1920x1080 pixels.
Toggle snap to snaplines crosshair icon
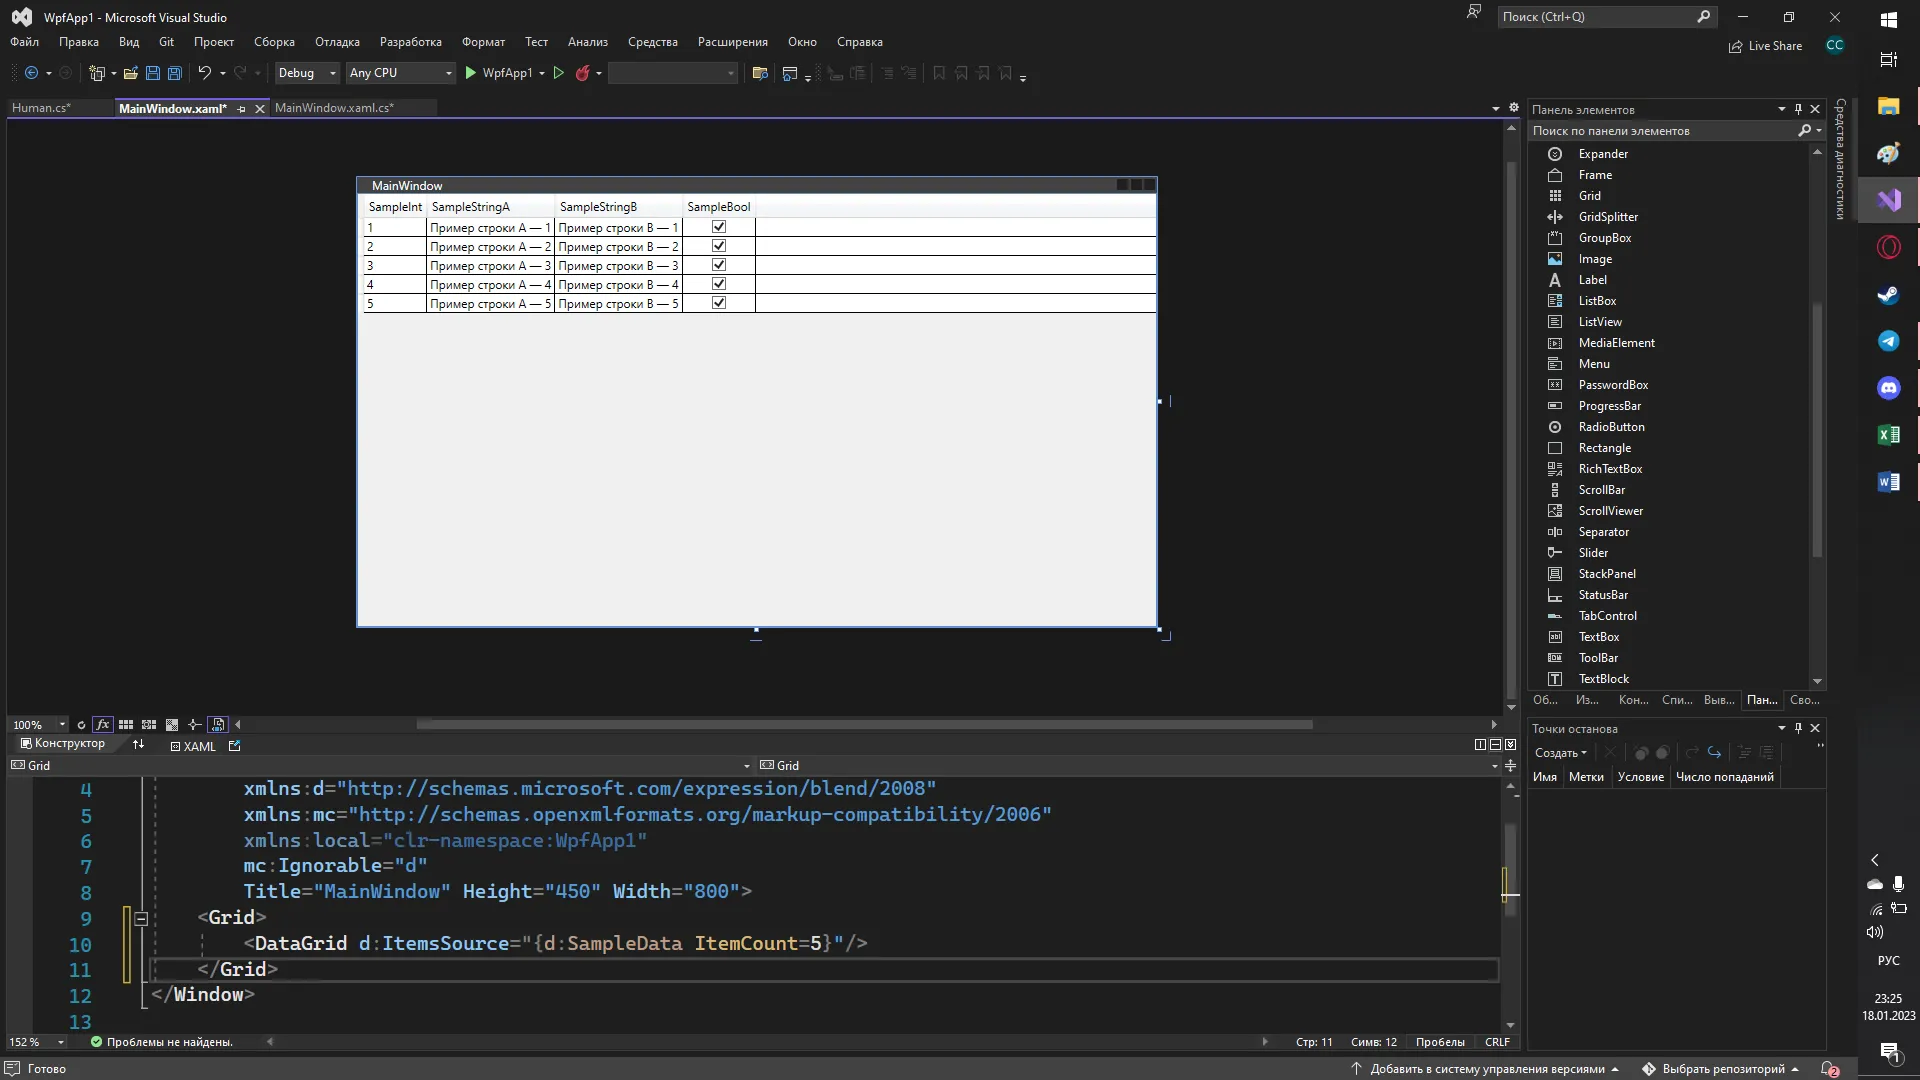[x=195, y=725]
